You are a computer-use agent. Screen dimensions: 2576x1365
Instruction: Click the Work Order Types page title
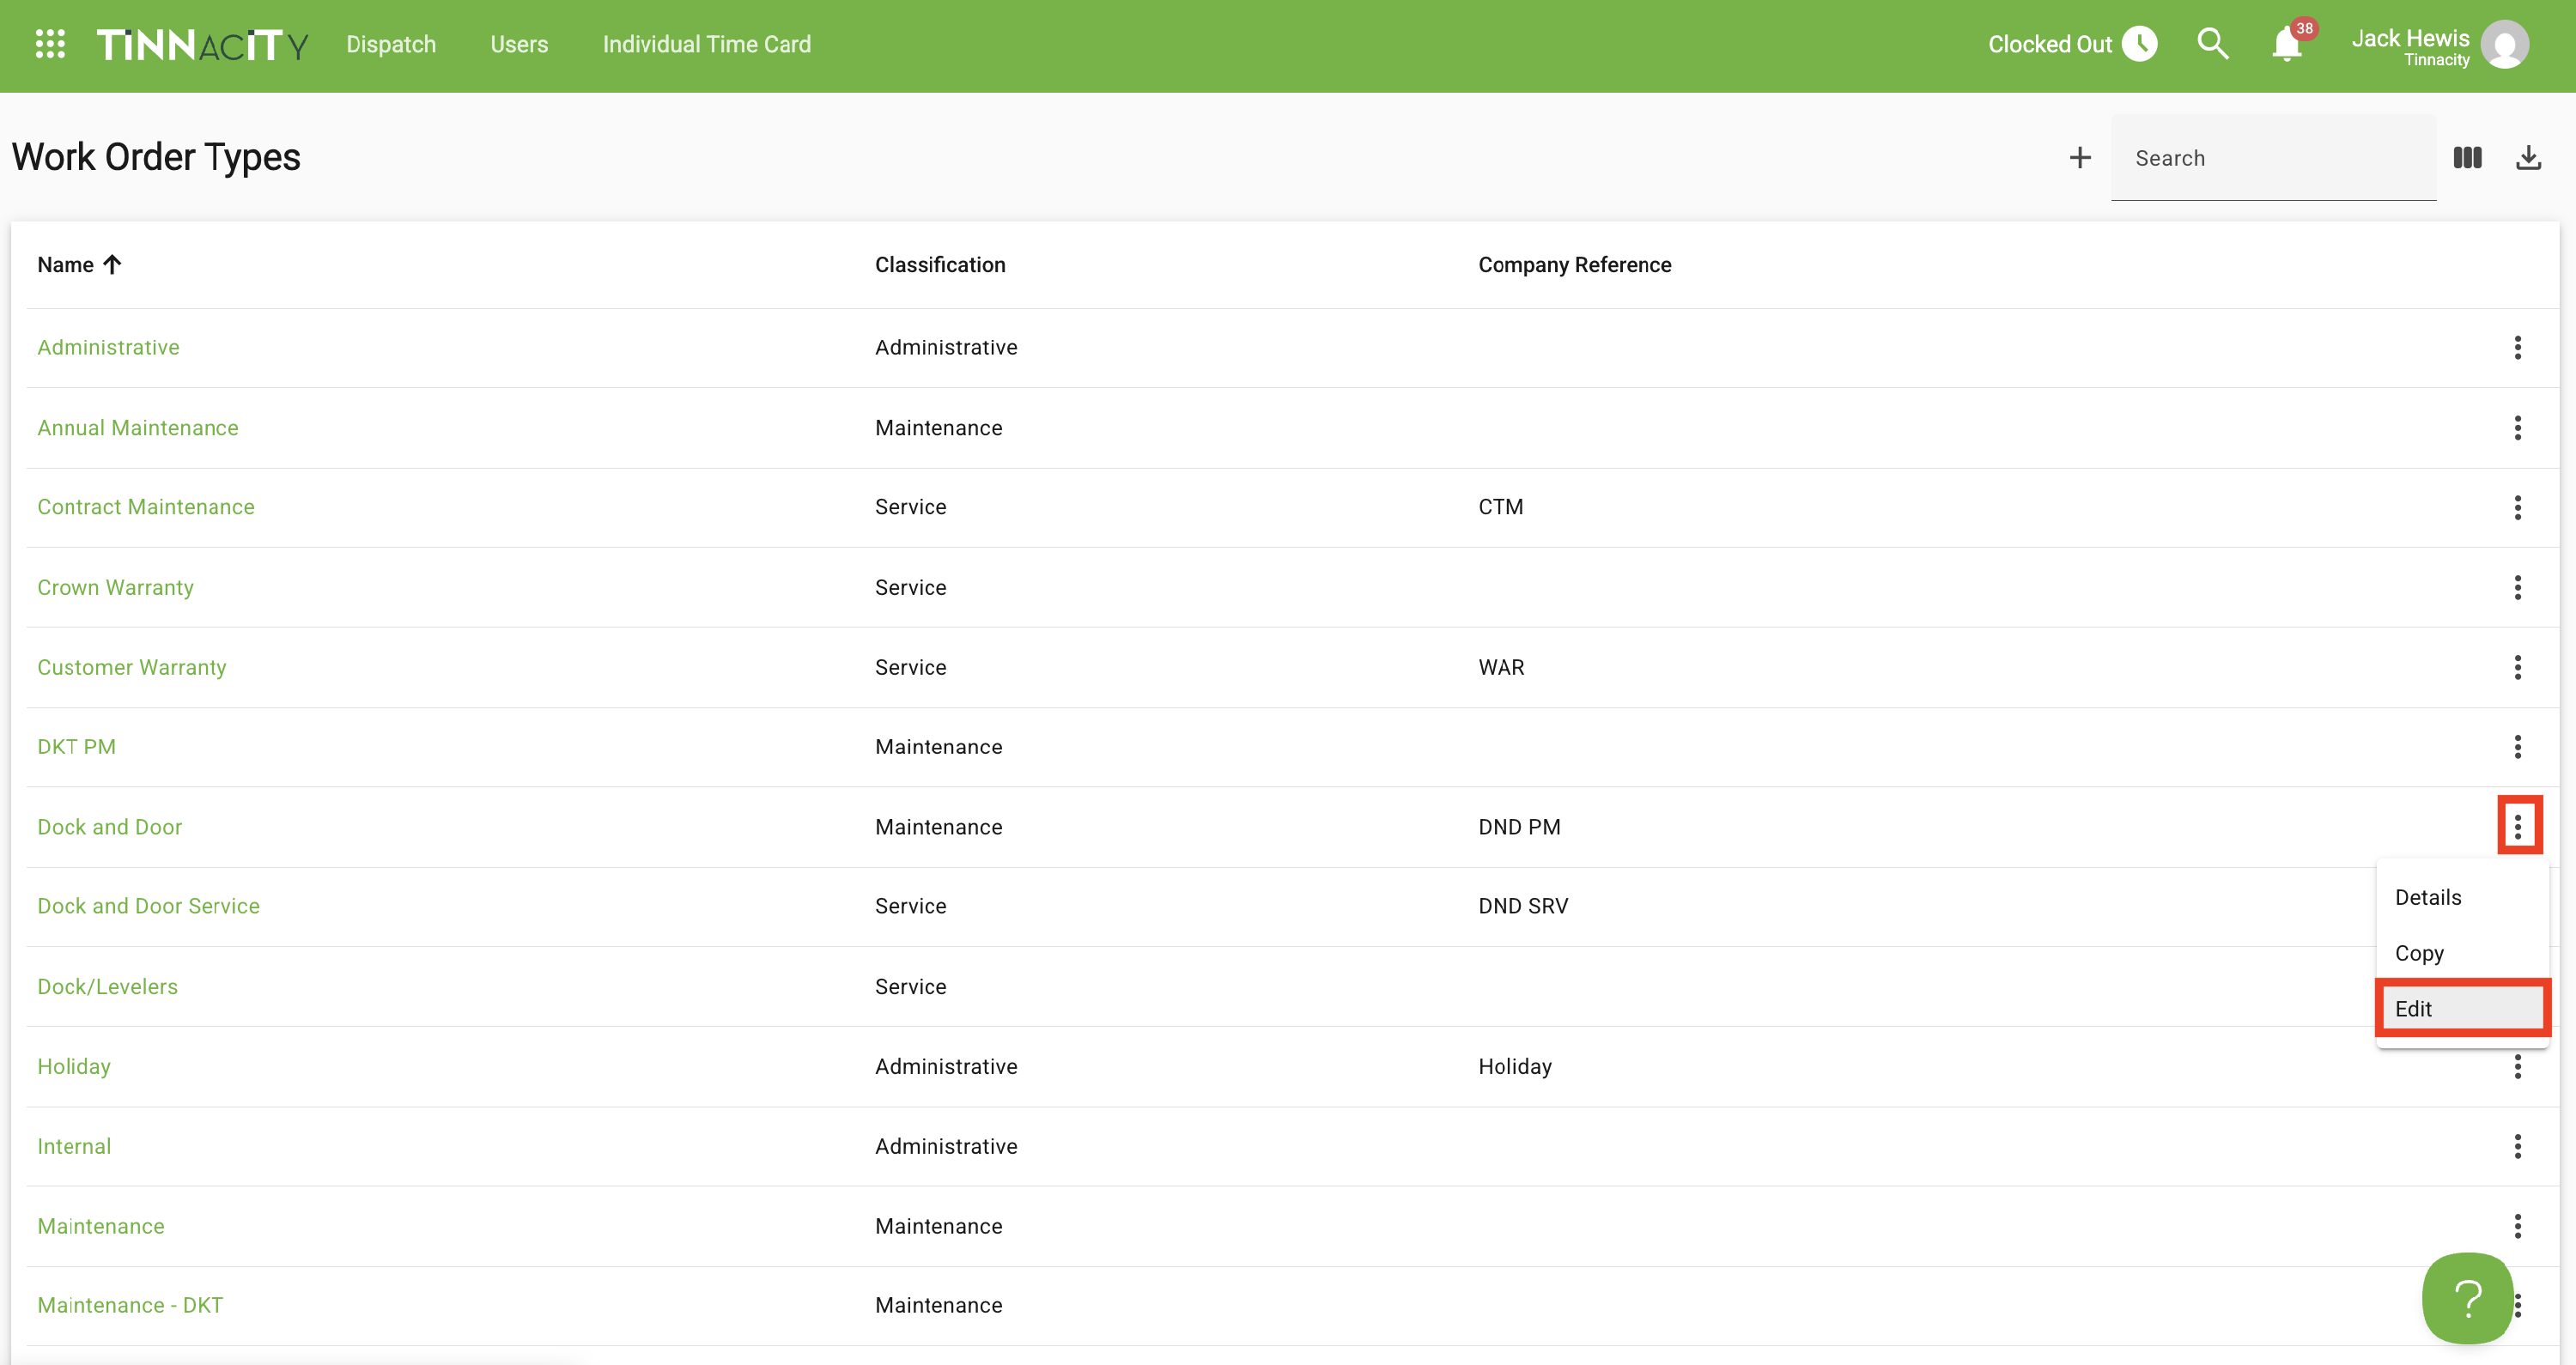tap(156, 157)
